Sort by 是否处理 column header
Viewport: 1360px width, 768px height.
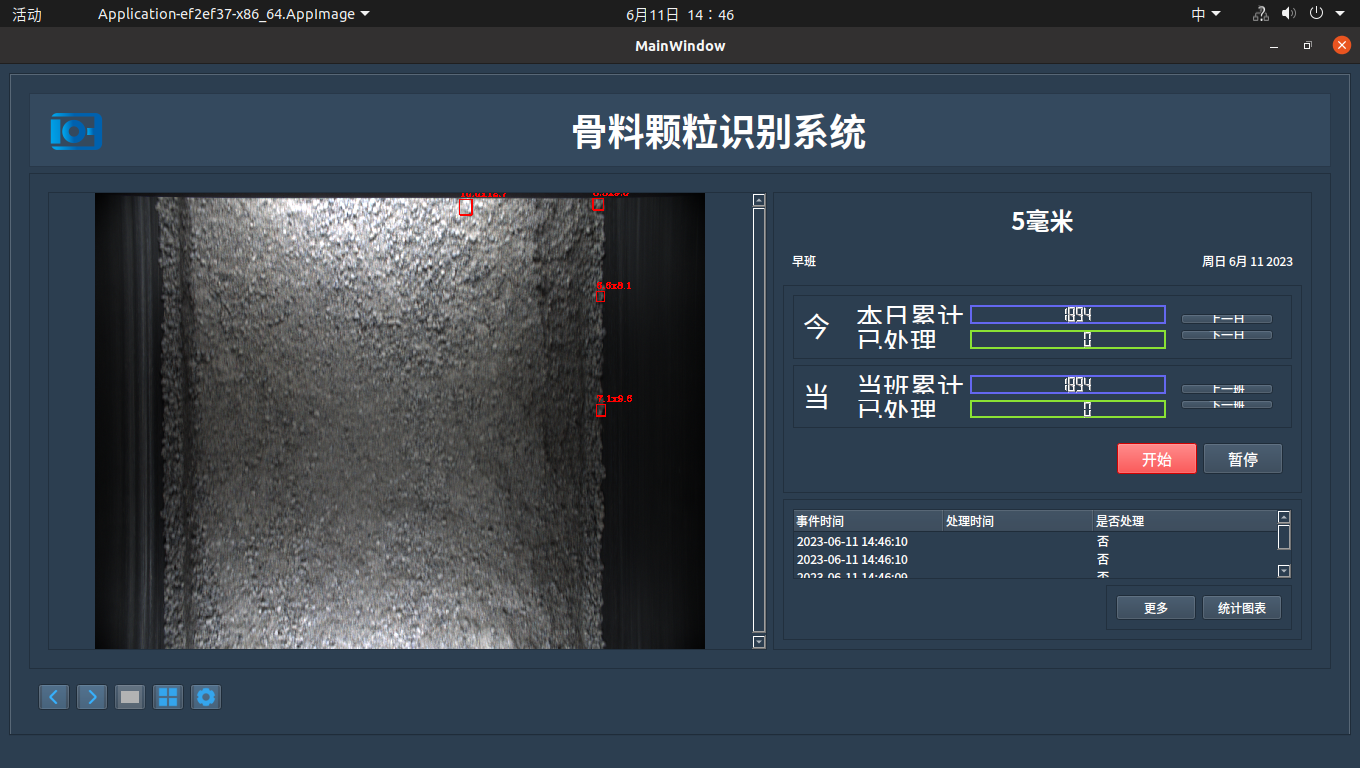tap(1184, 521)
